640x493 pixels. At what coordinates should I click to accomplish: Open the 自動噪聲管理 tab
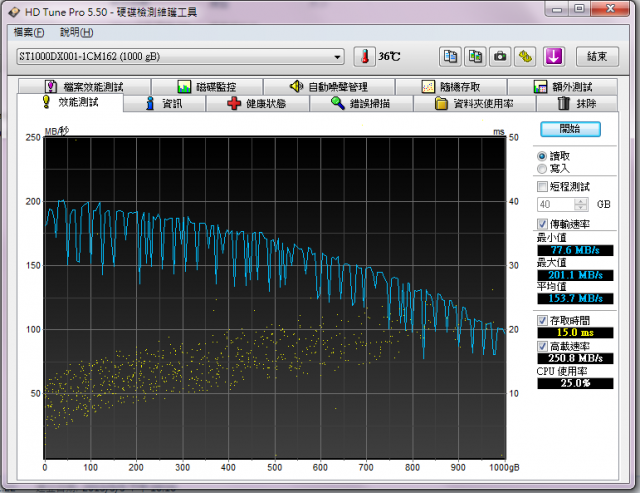coord(329,87)
